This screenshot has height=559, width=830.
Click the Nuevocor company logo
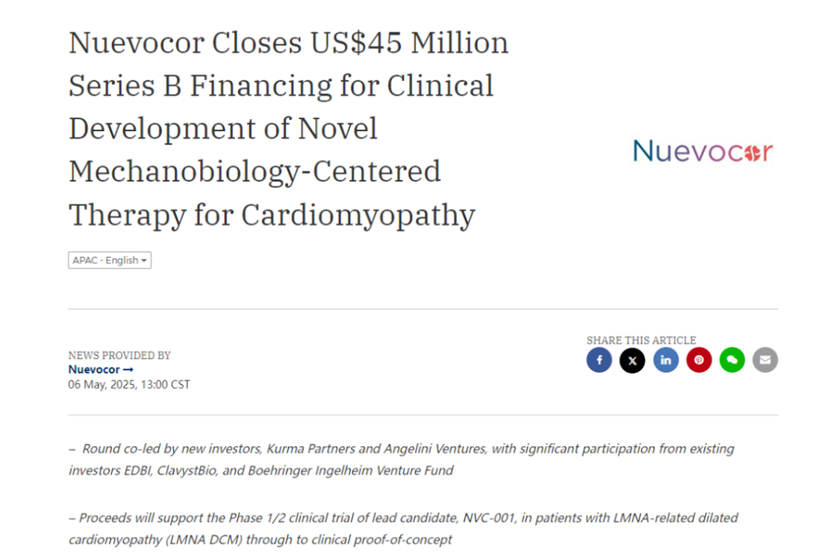coord(702,152)
